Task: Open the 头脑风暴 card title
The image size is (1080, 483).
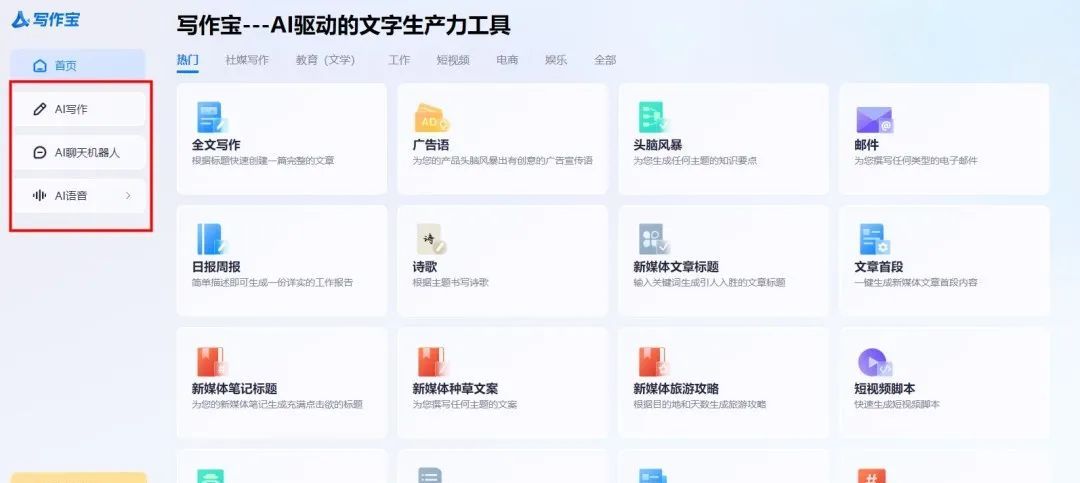Action: click(x=658, y=145)
